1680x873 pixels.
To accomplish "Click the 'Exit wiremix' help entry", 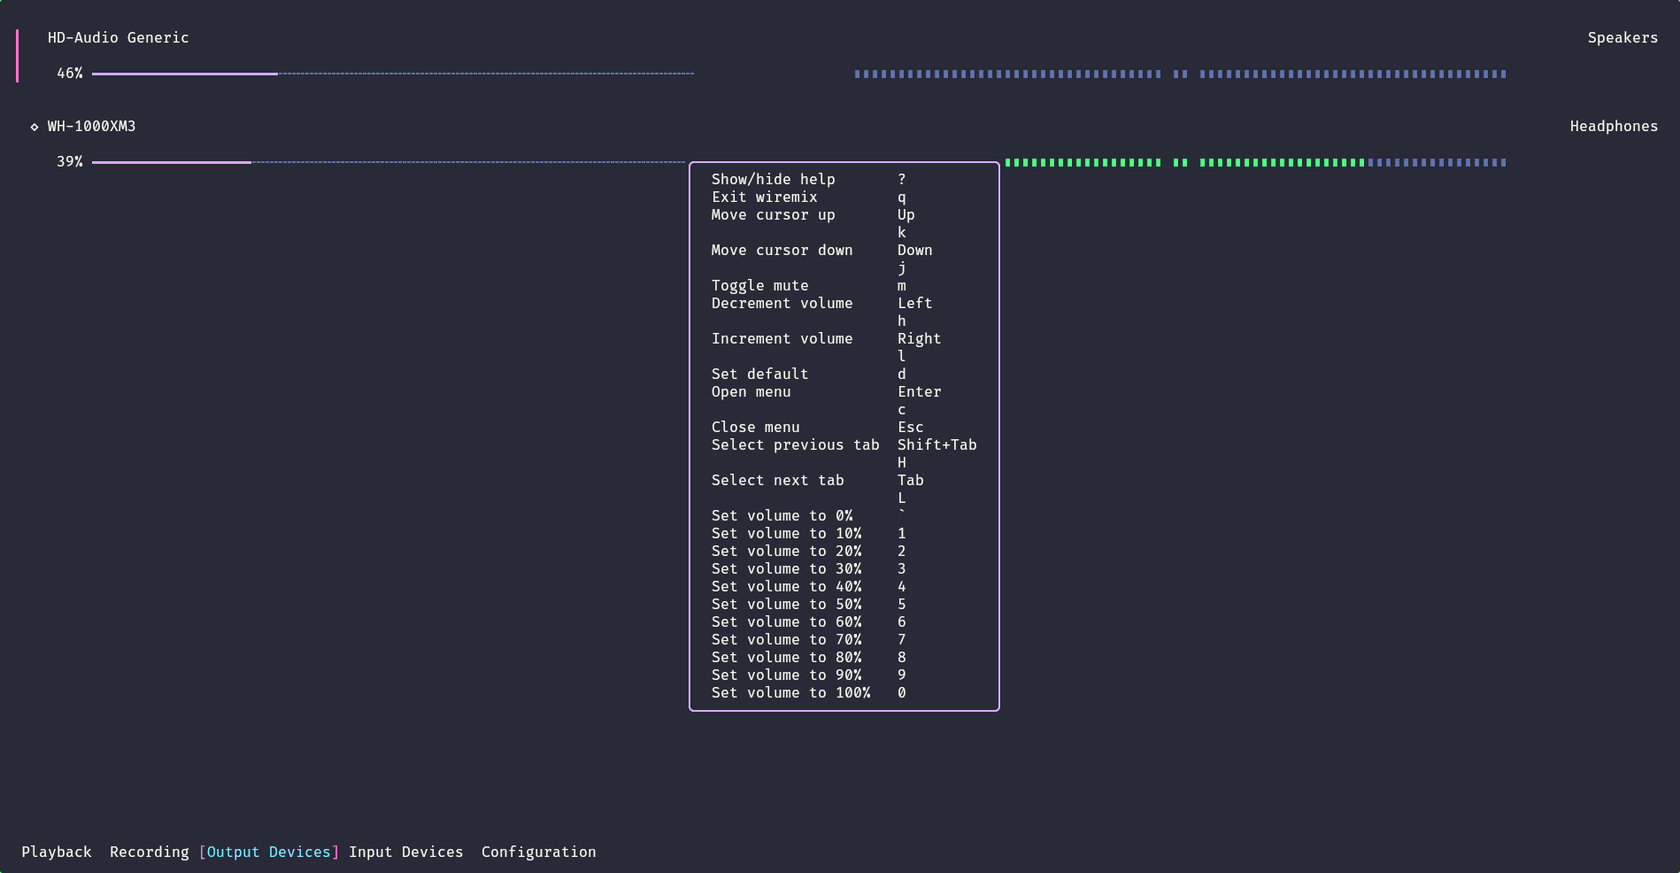I will (764, 198).
